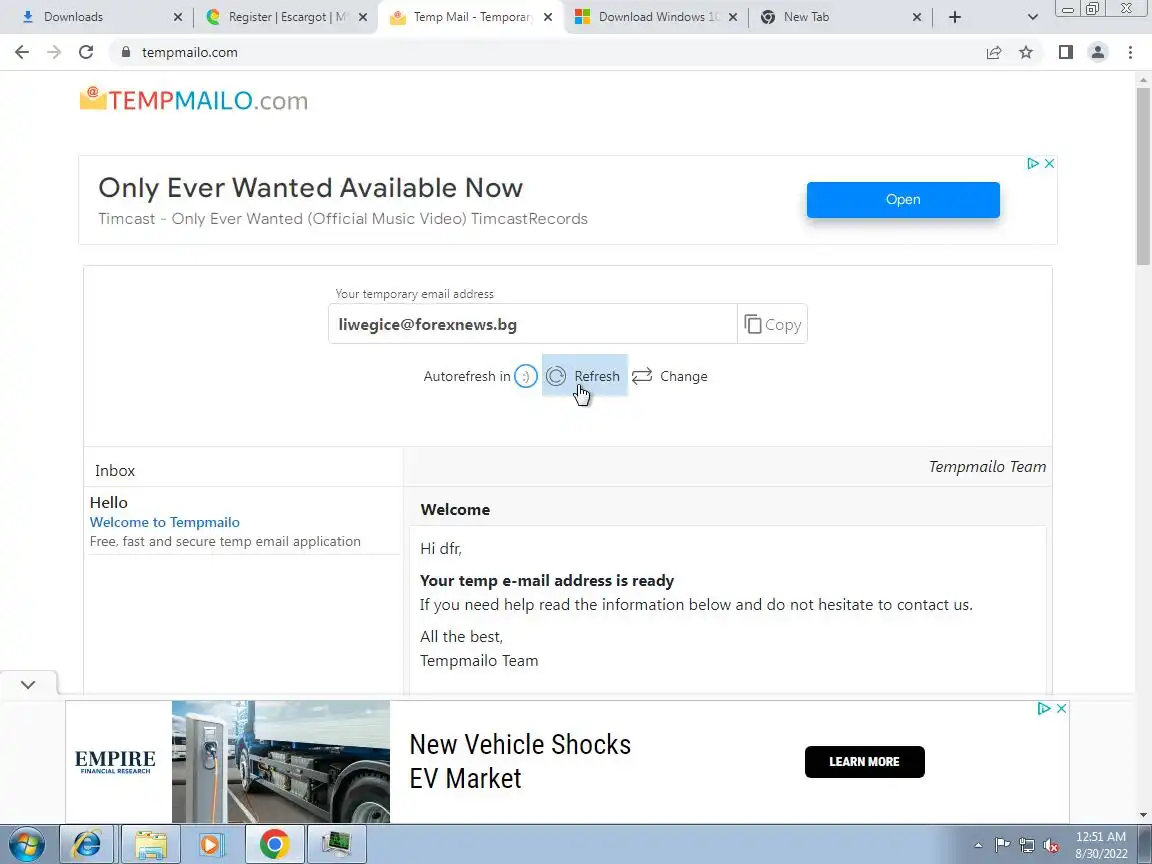Copy the temporary email address
Image resolution: width=1152 pixels, height=864 pixels.
pyautogui.click(x=772, y=324)
